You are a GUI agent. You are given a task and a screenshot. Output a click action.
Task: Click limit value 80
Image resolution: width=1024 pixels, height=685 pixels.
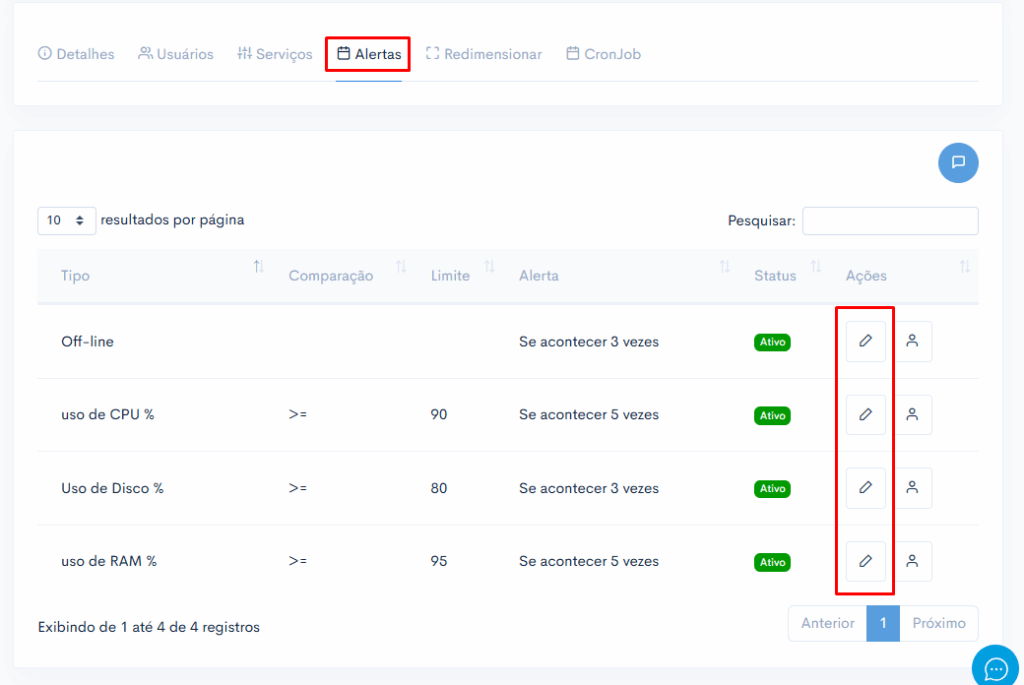439,488
